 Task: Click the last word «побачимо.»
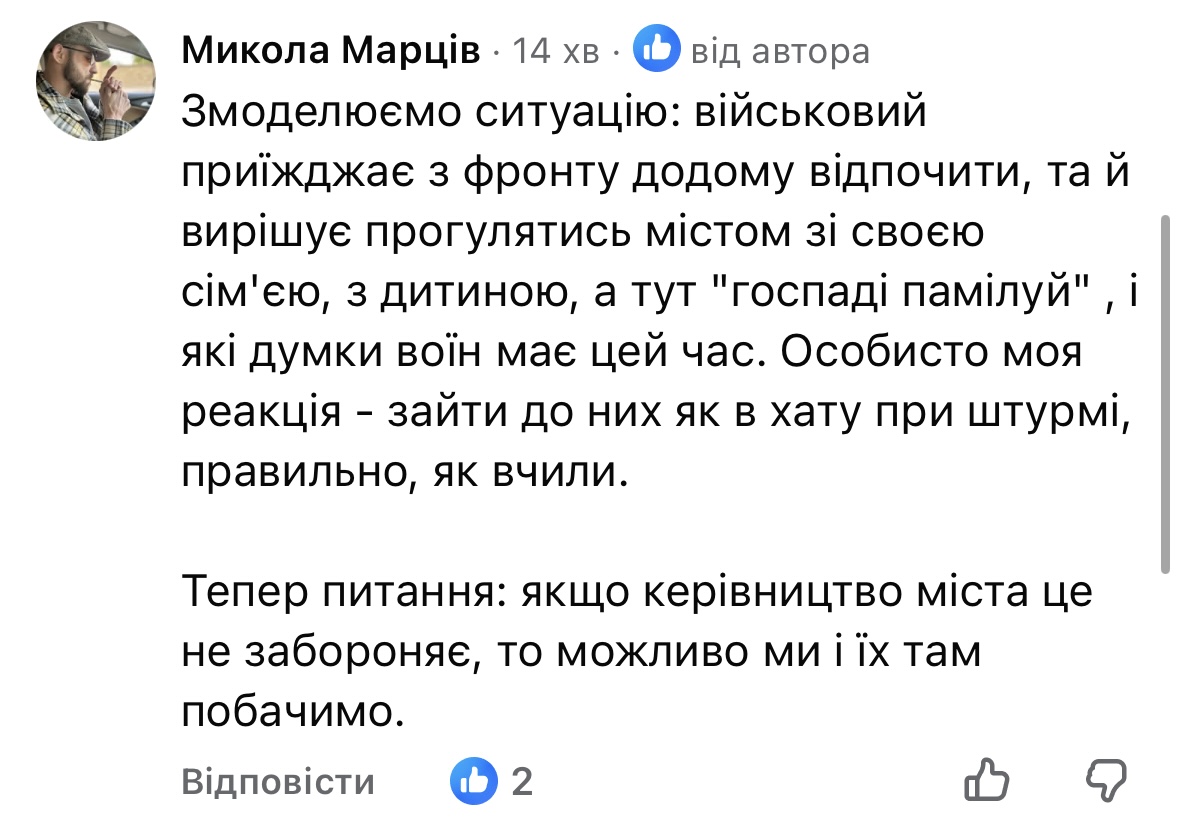pyautogui.click(x=284, y=712)
